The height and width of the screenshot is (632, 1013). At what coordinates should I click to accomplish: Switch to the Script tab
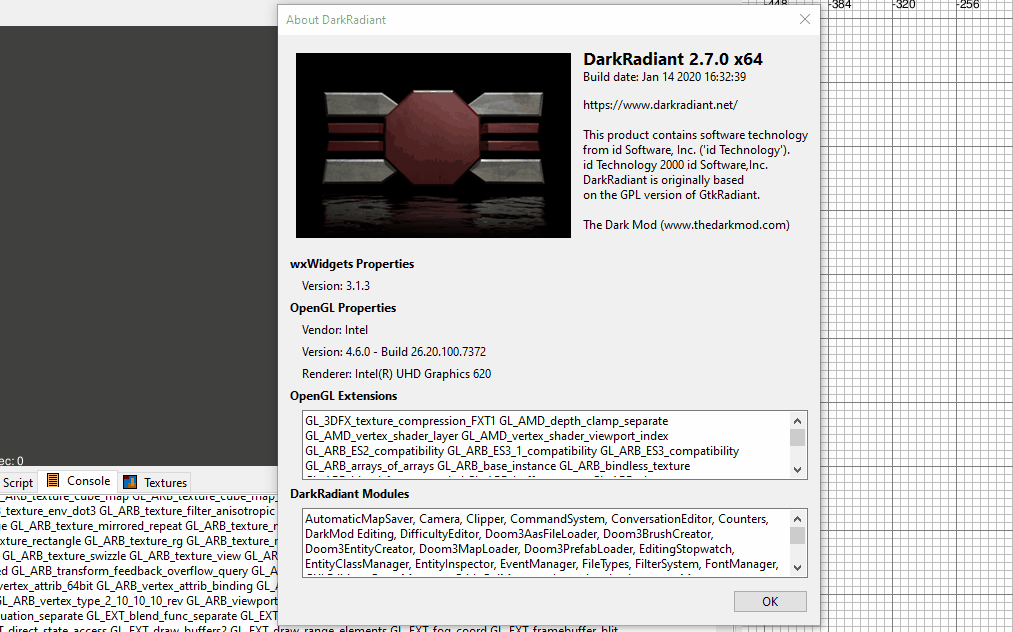(x=18, y=482)
